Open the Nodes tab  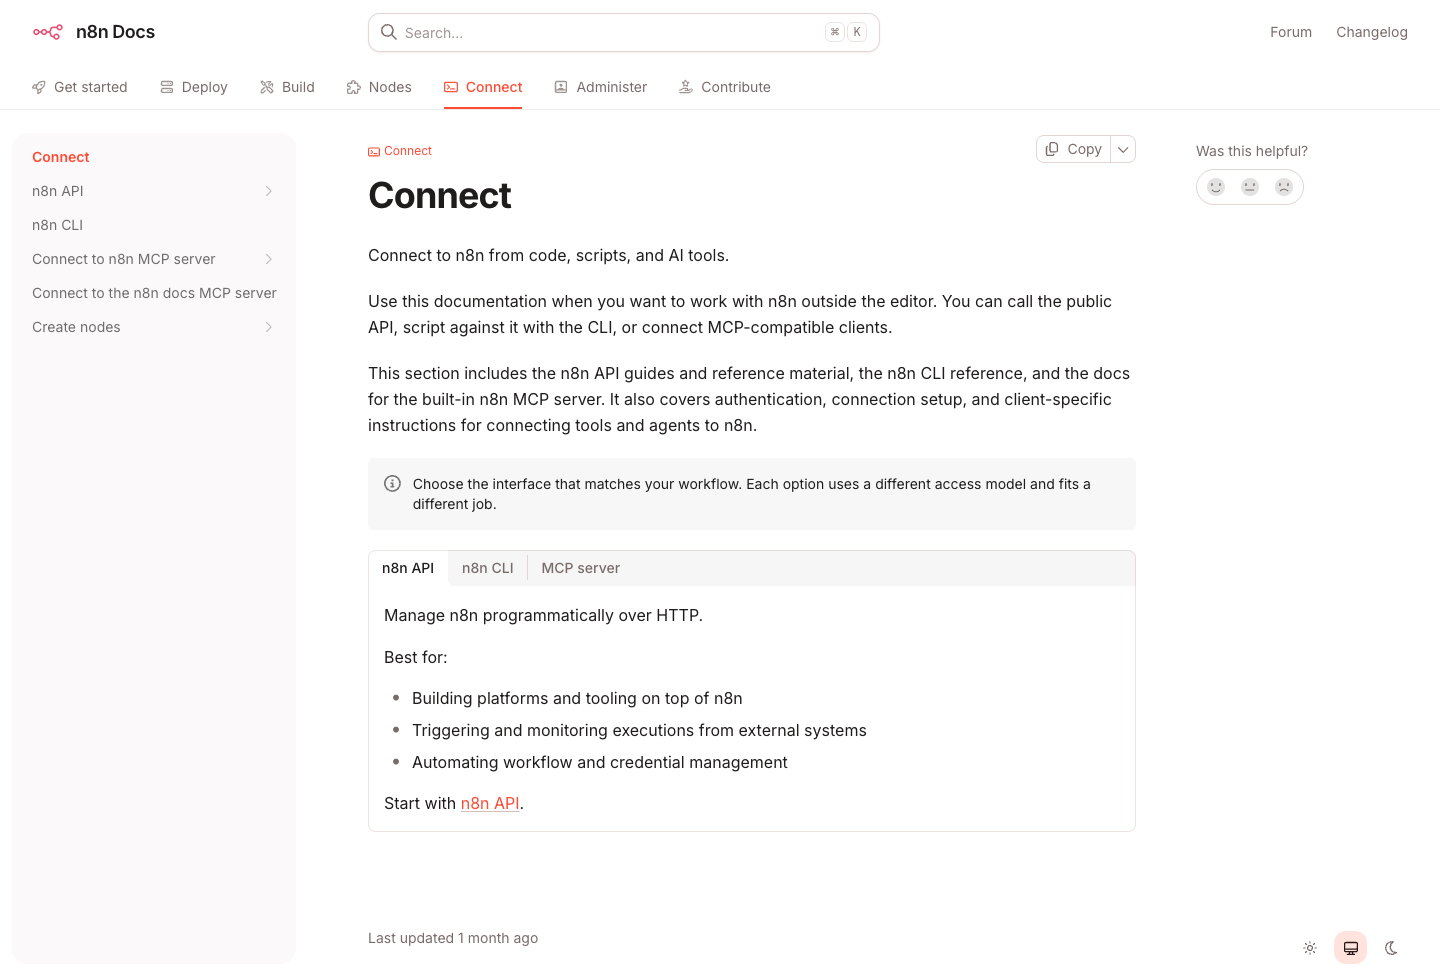click(x=379, y=87)
